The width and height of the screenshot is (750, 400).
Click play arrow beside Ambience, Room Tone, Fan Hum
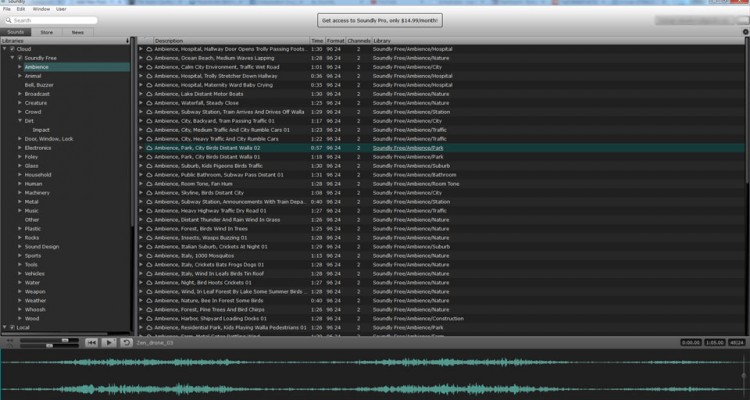click(x=141, y=184)
